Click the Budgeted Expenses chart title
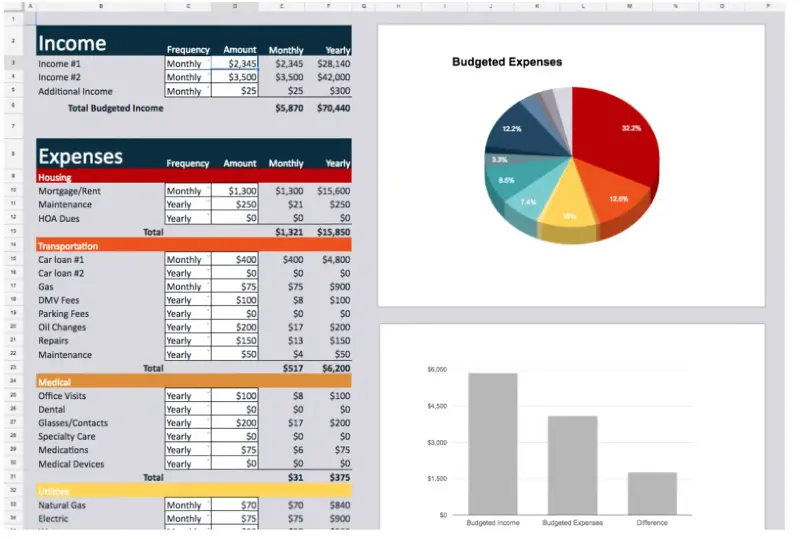The height and width of the screenshot is (539, 810). pos(507,61)
